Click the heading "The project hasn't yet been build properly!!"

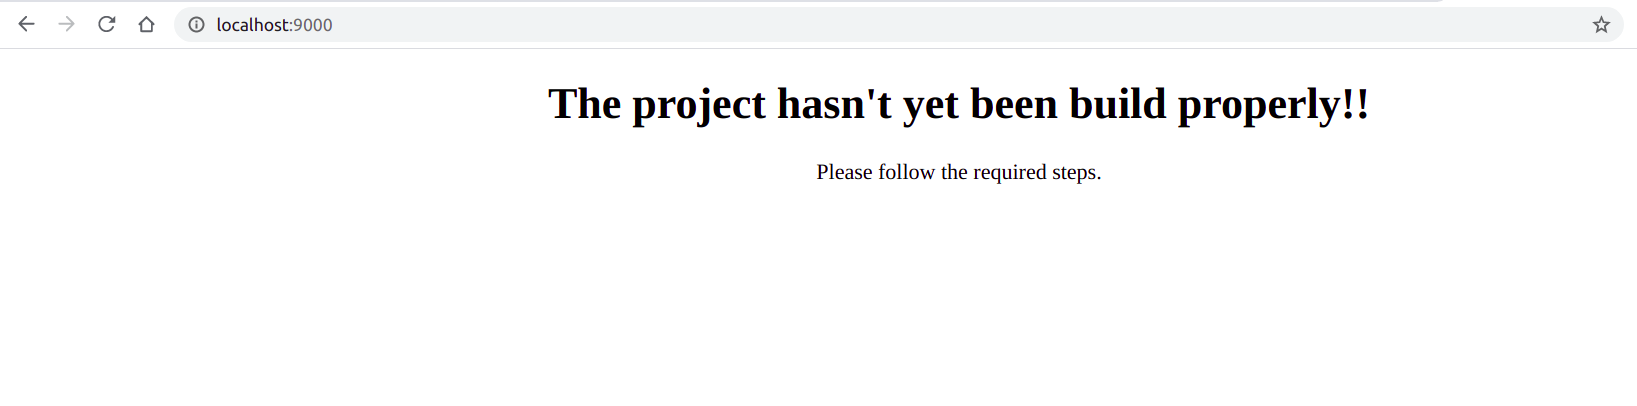coord(958,104)
